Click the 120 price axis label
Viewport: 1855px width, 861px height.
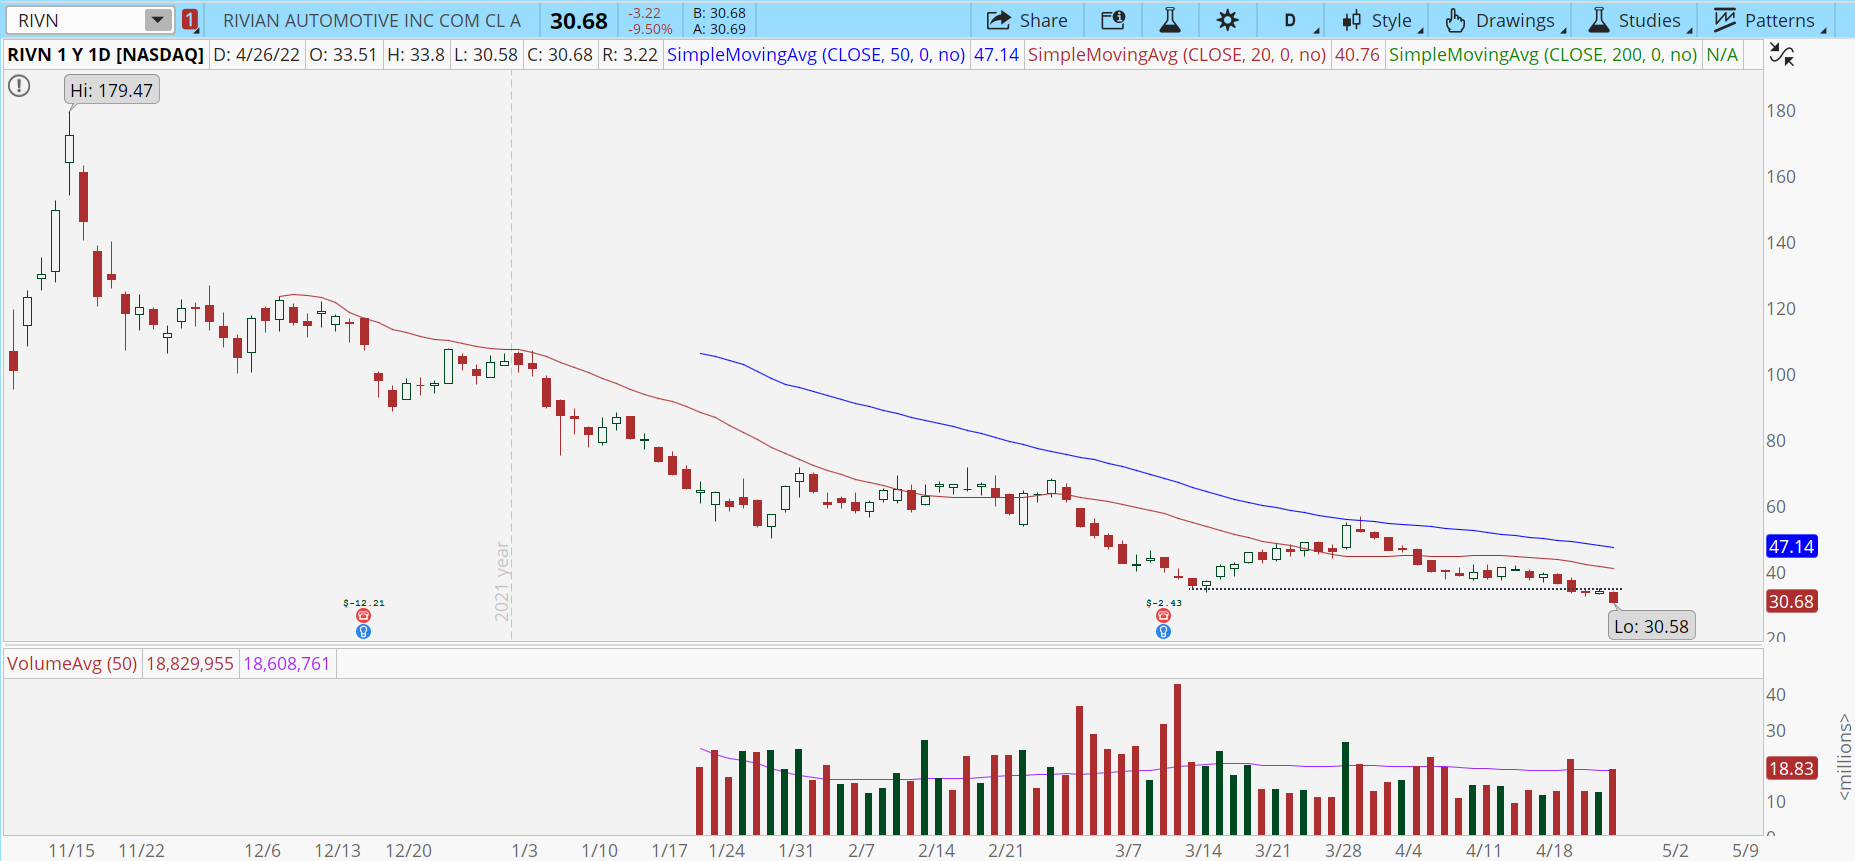pyautogui.click(x=1781, y=309)
